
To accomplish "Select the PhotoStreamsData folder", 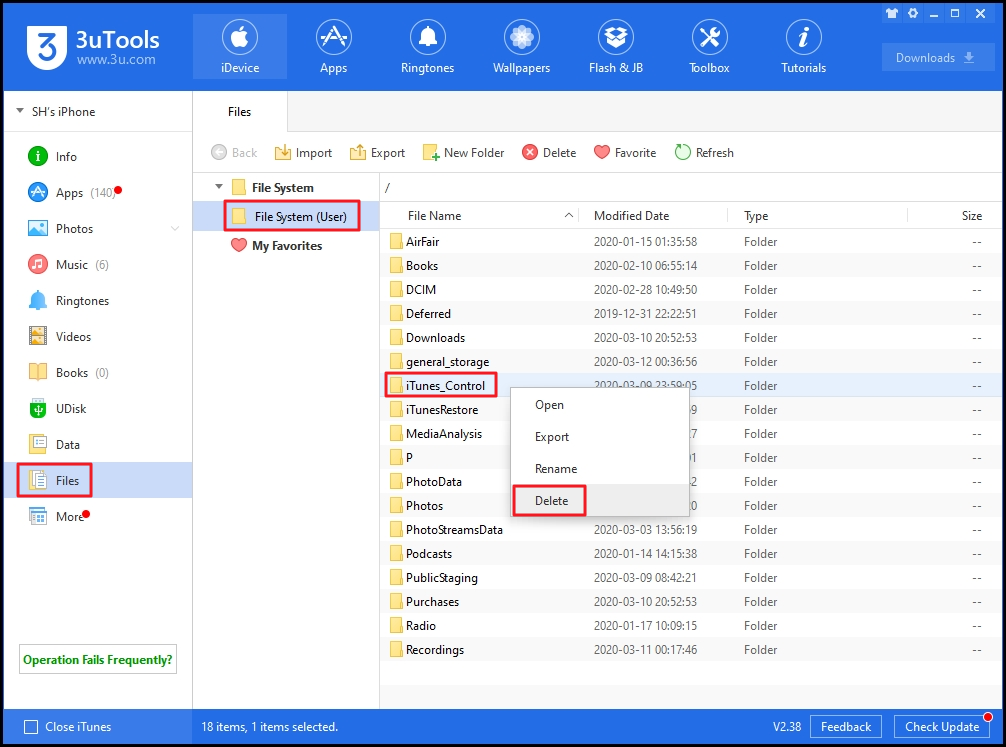I will [690, 529].
